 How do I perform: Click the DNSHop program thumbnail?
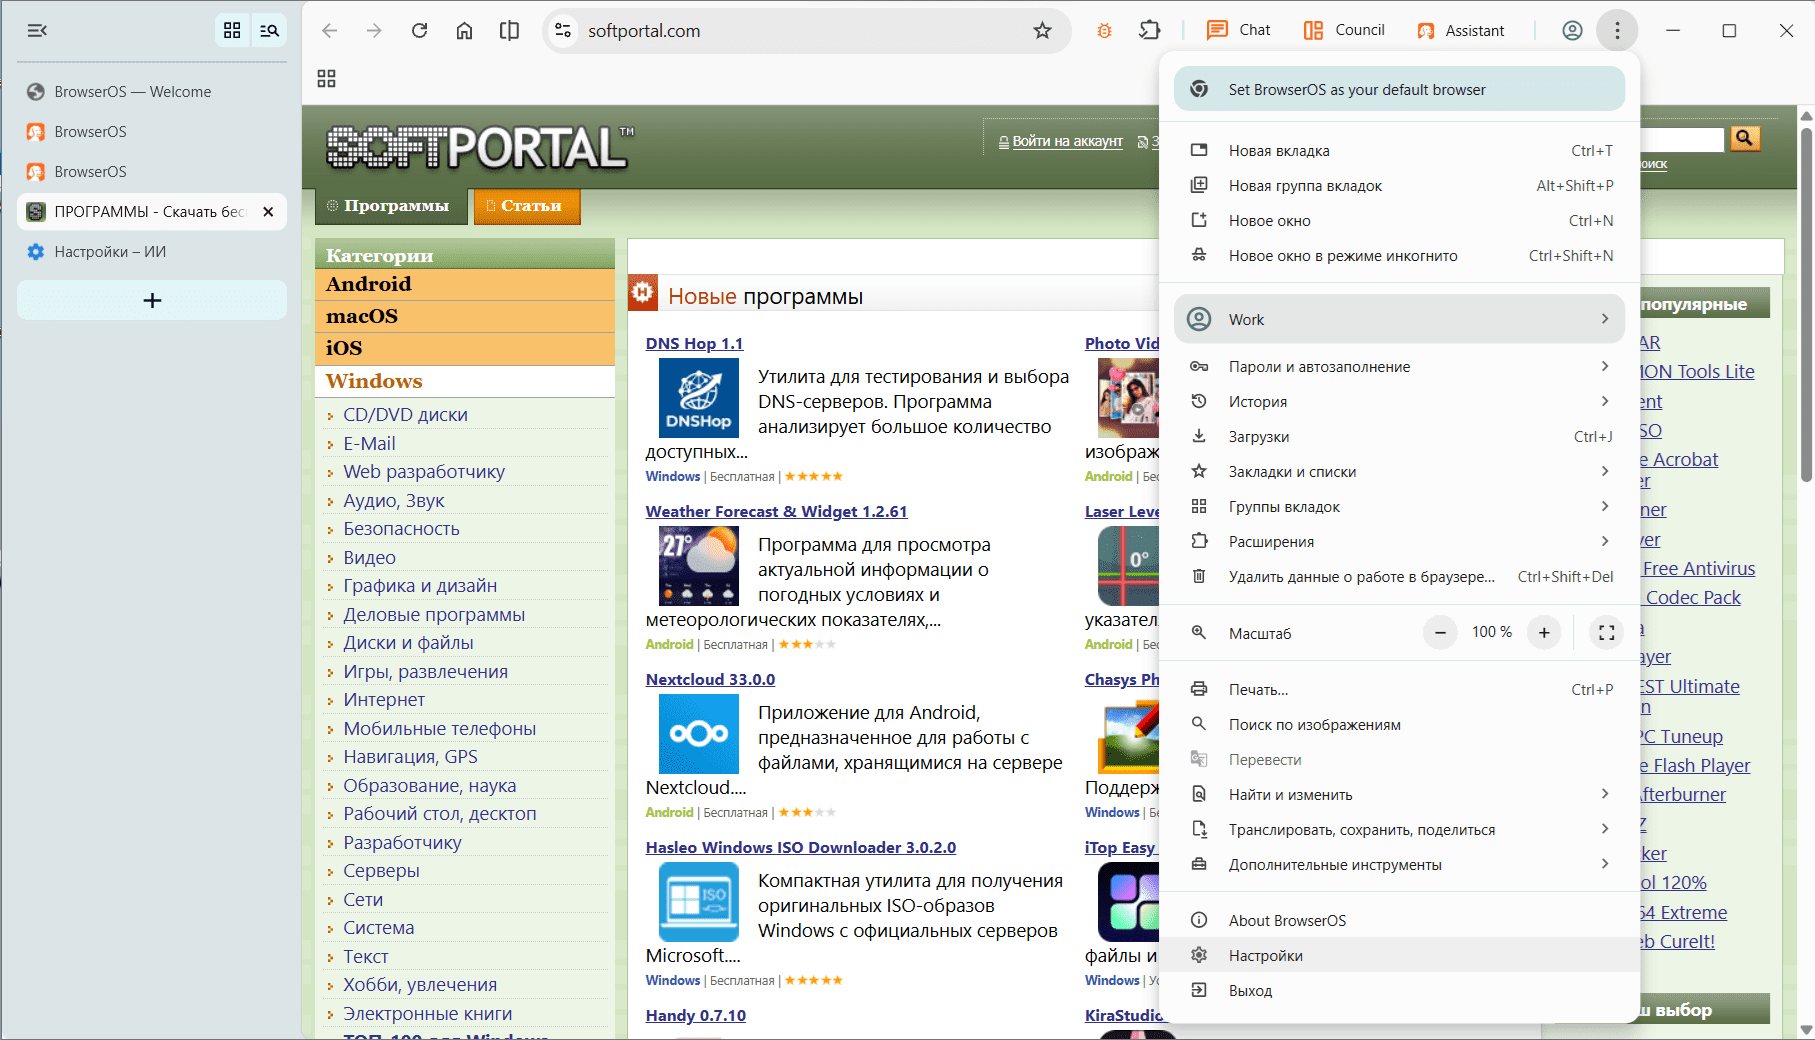point(699,398)
